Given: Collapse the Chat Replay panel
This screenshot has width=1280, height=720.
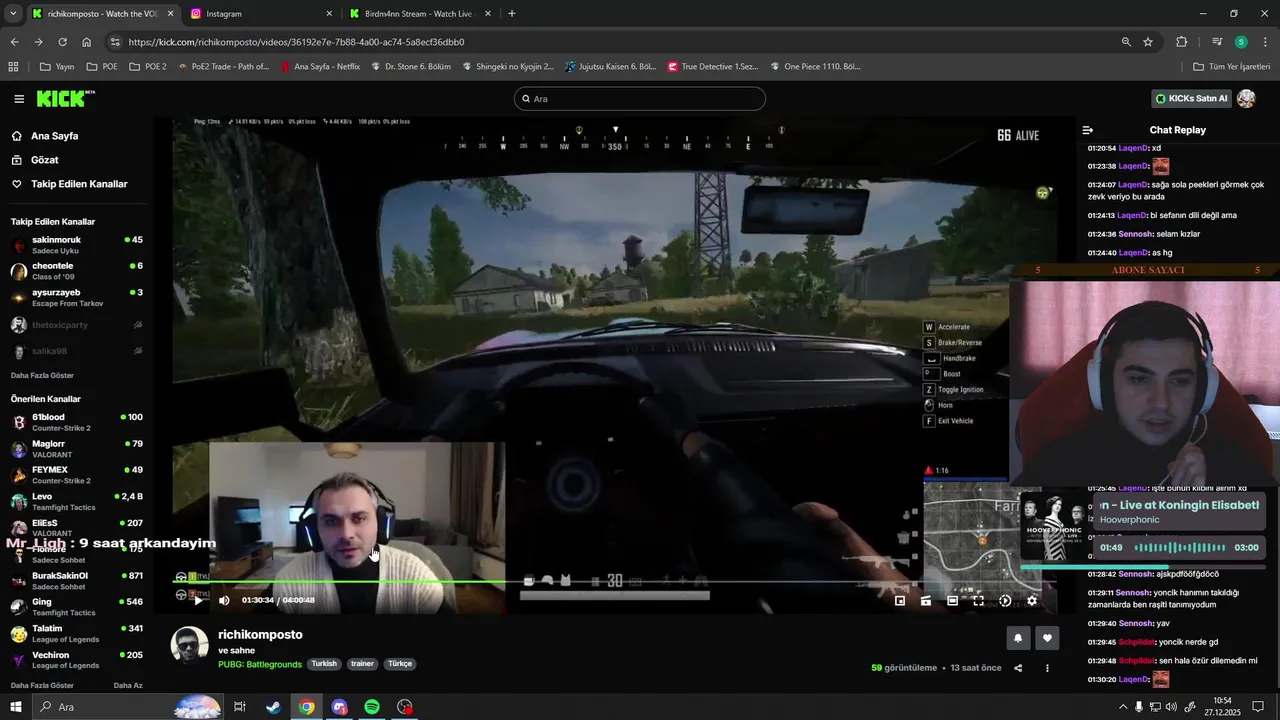Looking at the screenshot, I should (1088, 130).
